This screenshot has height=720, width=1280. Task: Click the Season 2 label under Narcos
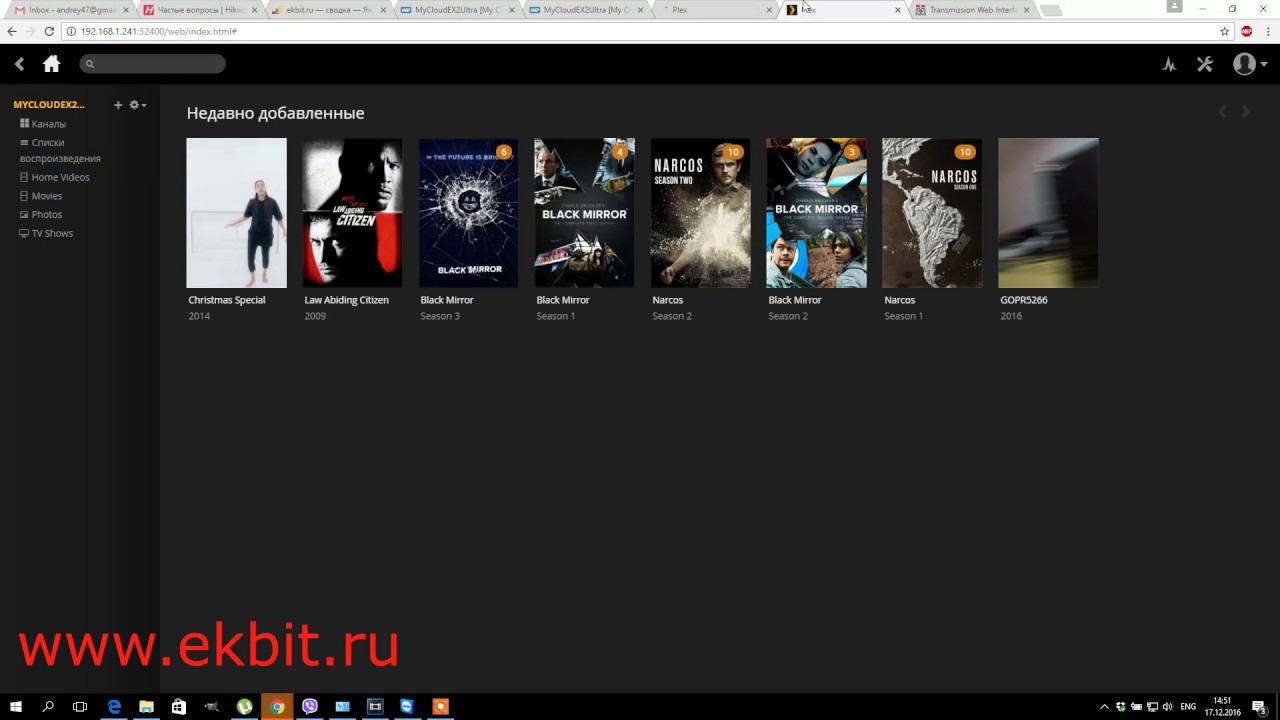[x=672, y=316]
